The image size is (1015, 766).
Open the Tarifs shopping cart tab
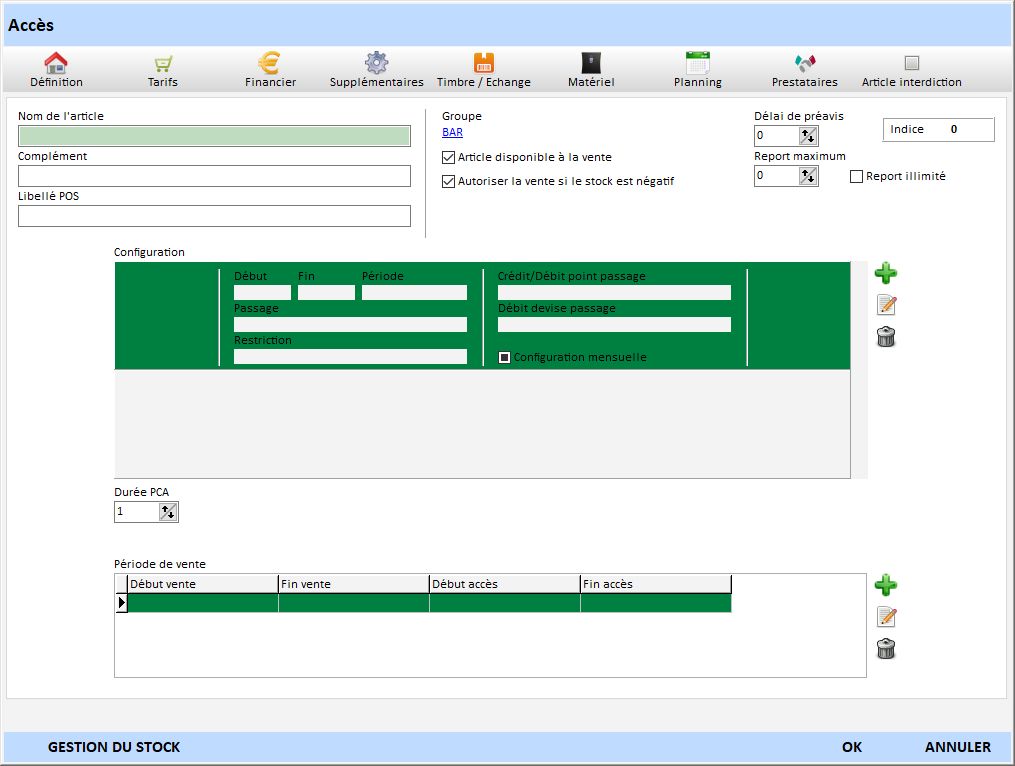tap(162, 70)
